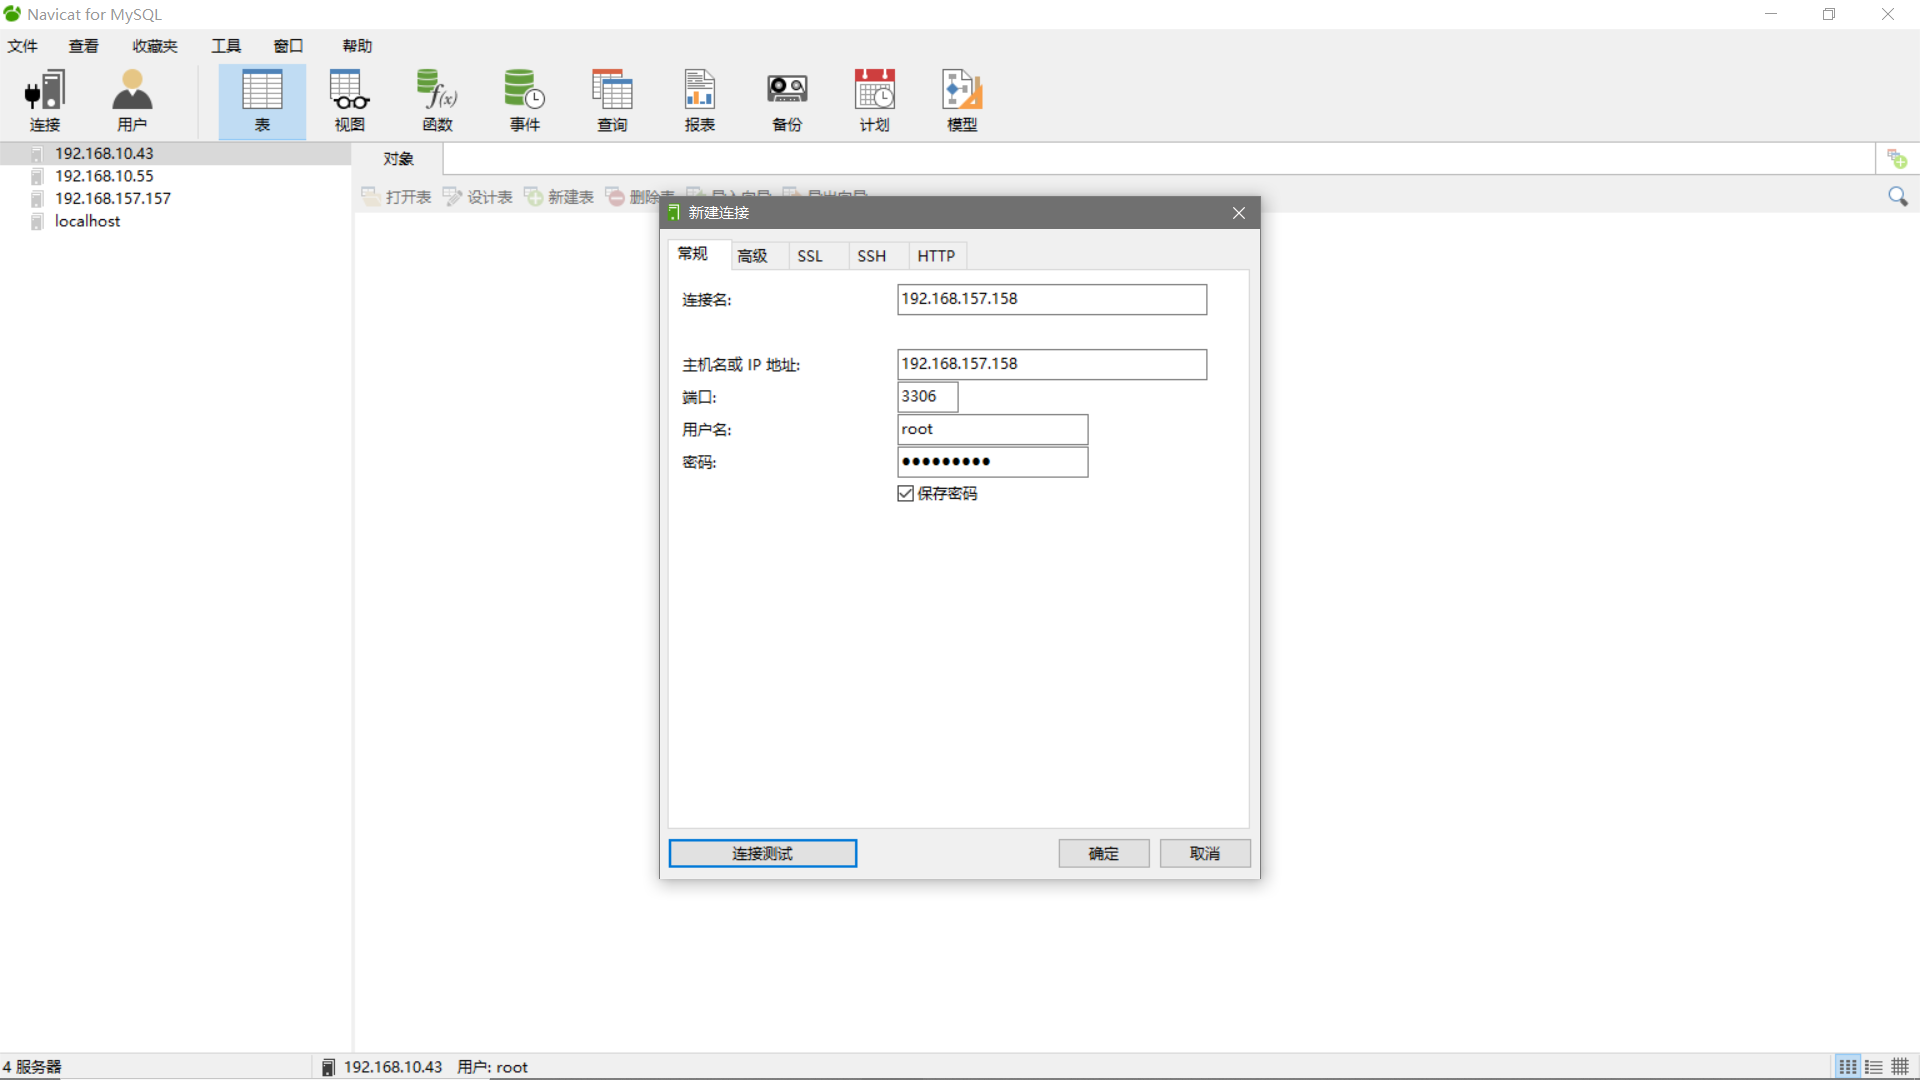This screenshot has width=1920, height=1080.
Task: Click the 连接测试 (Test Connection) button
Action: point(762,853)
